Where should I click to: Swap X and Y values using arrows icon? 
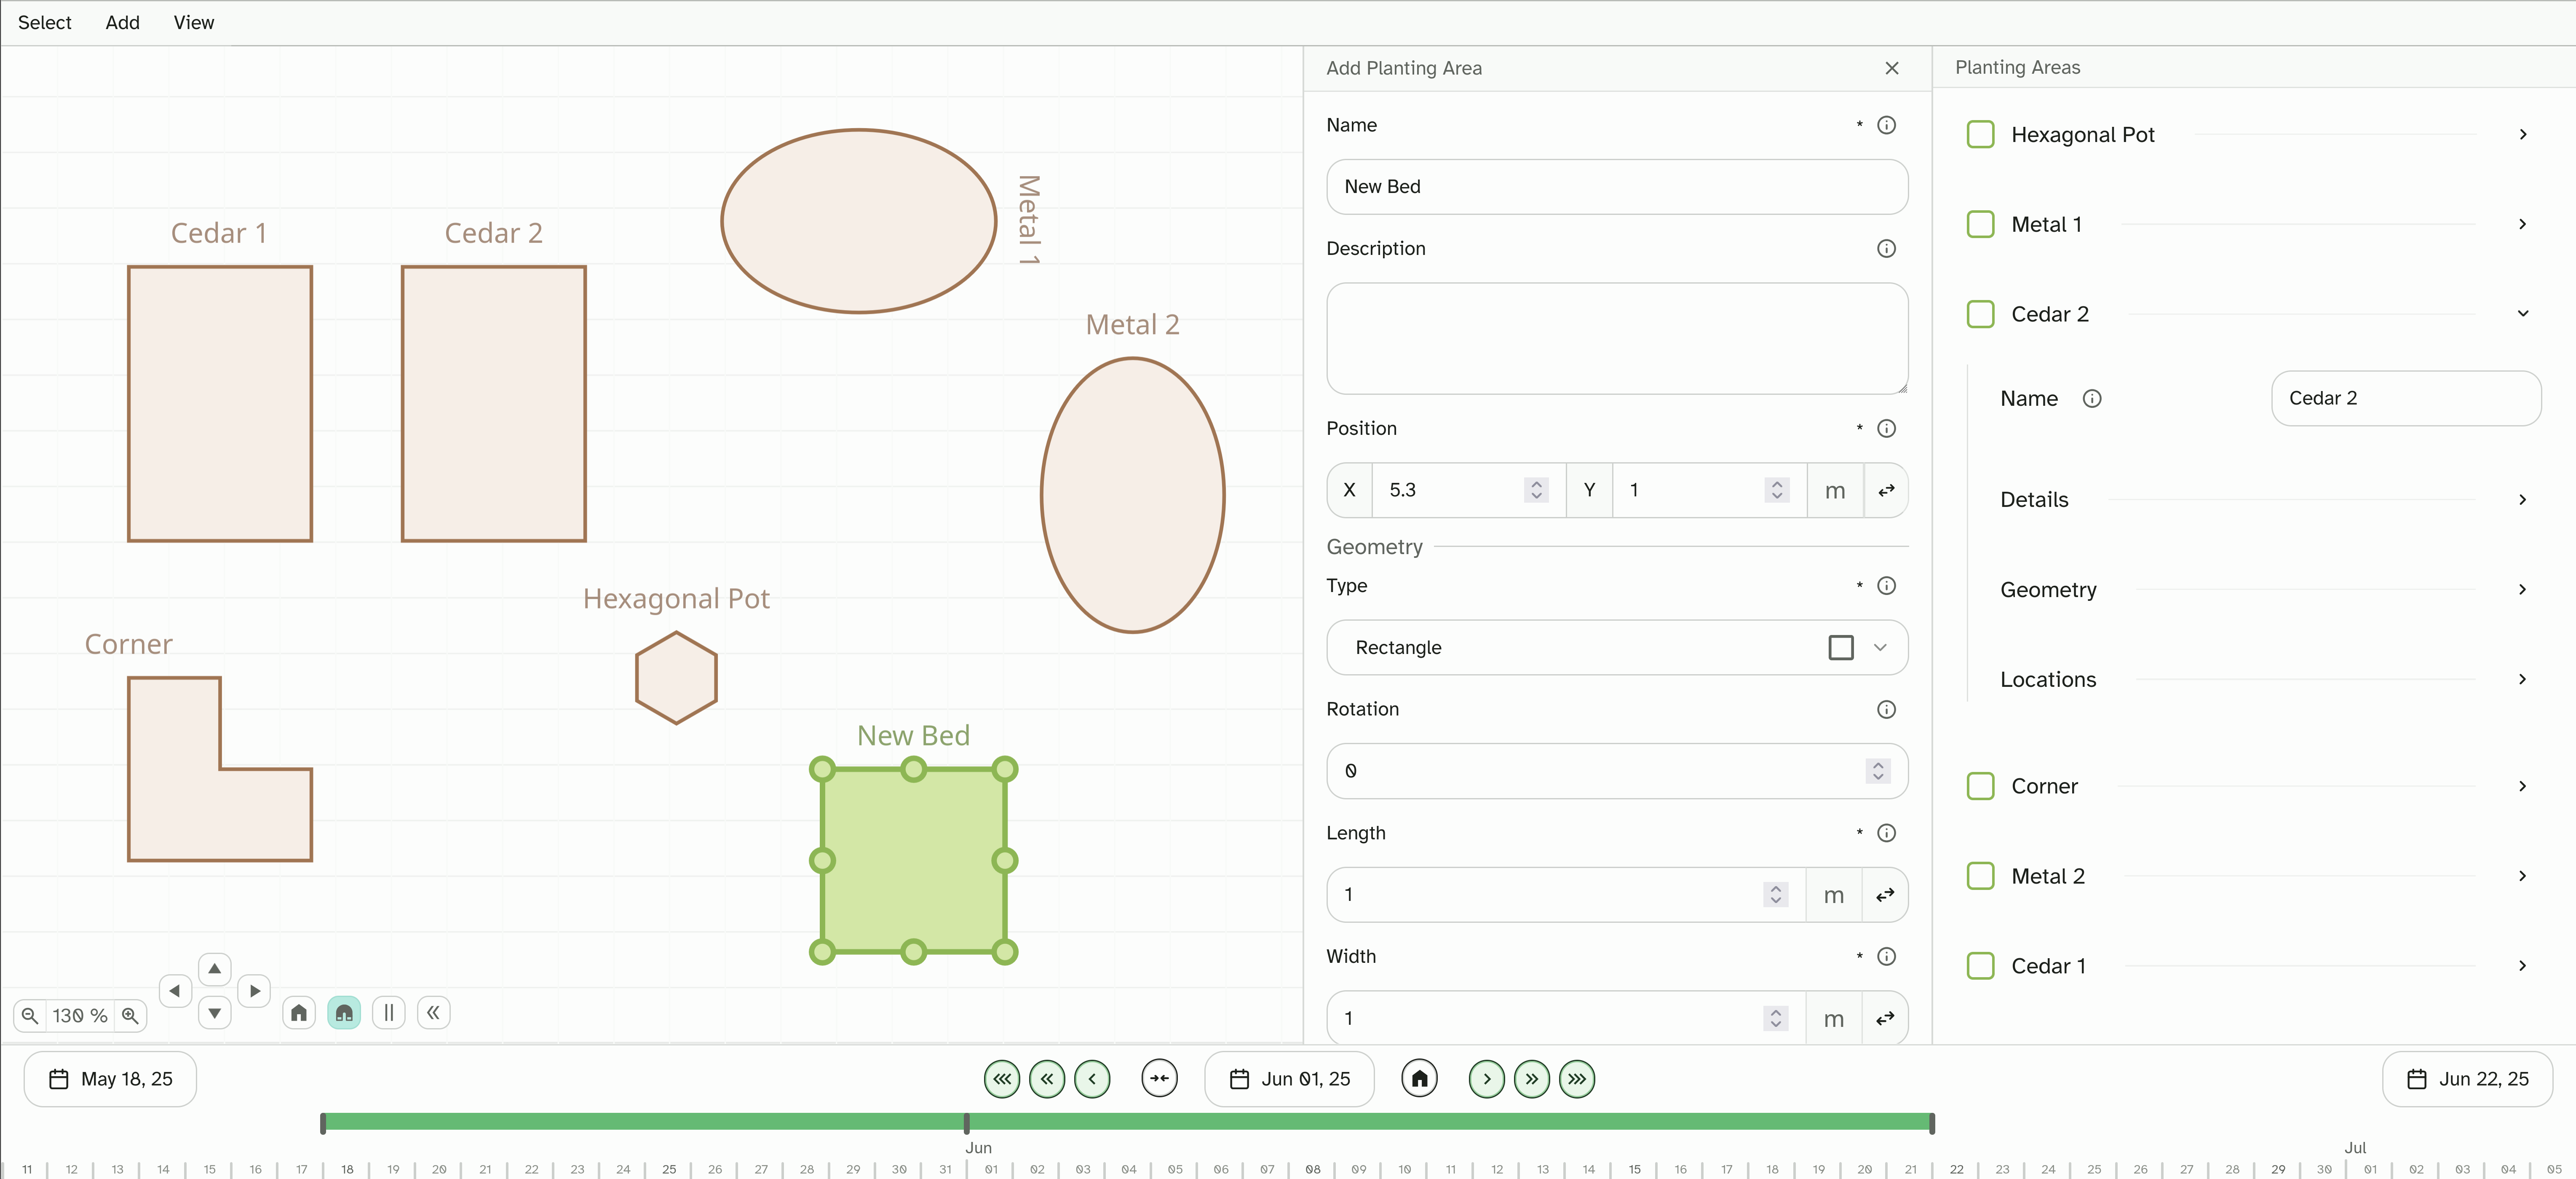coord(1886,490)
